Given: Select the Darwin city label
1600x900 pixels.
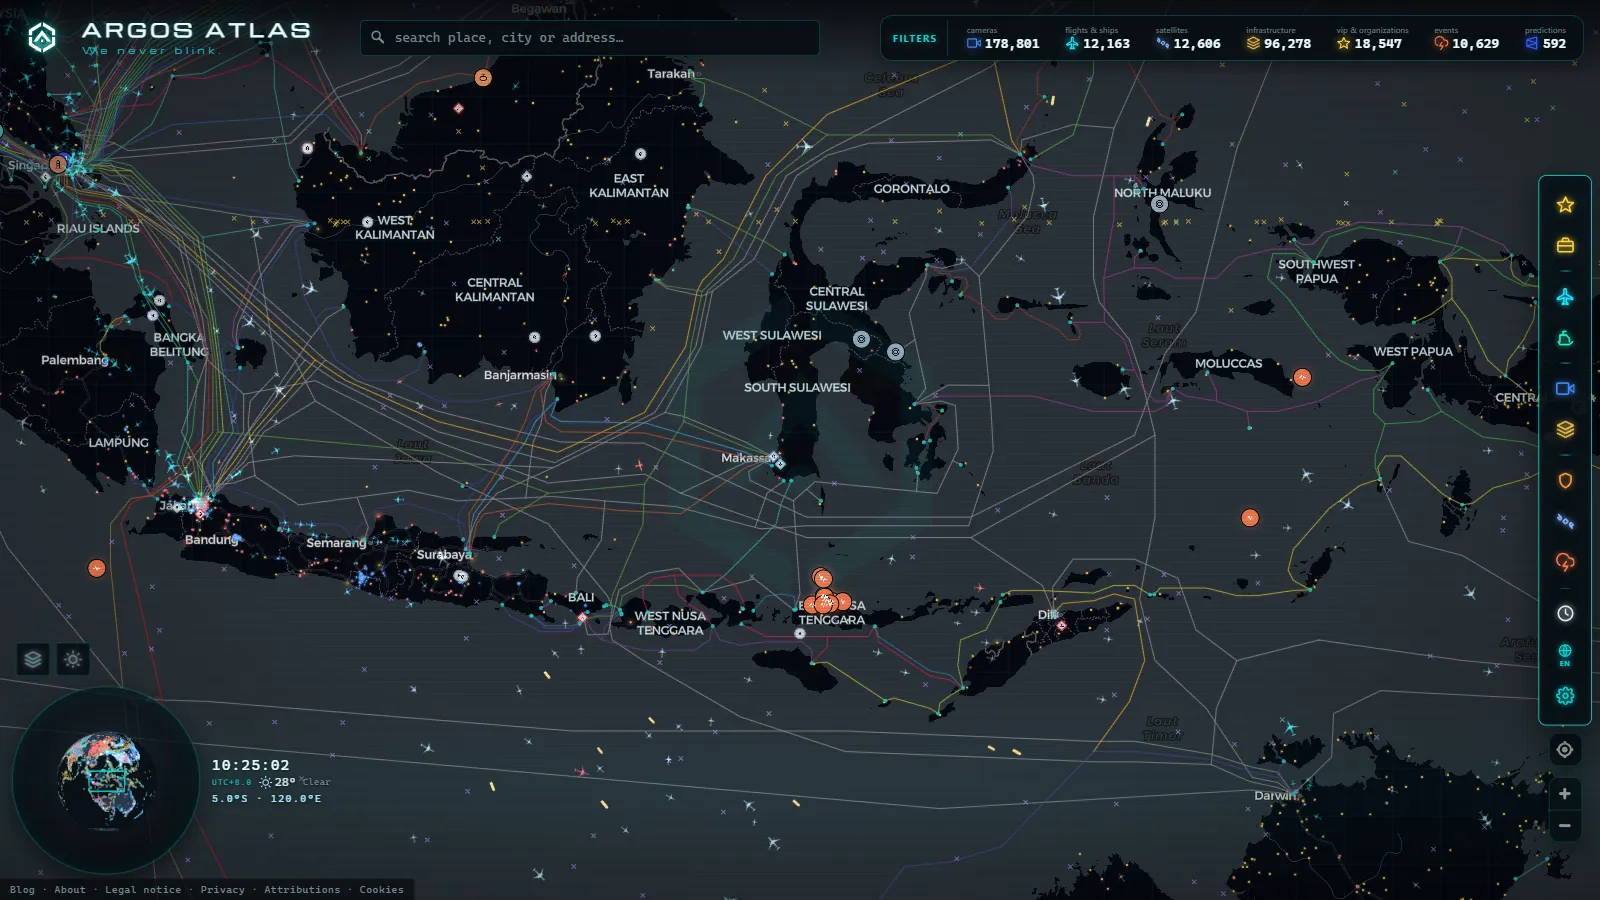Looking at the screenshot, I should (1275, 796).
